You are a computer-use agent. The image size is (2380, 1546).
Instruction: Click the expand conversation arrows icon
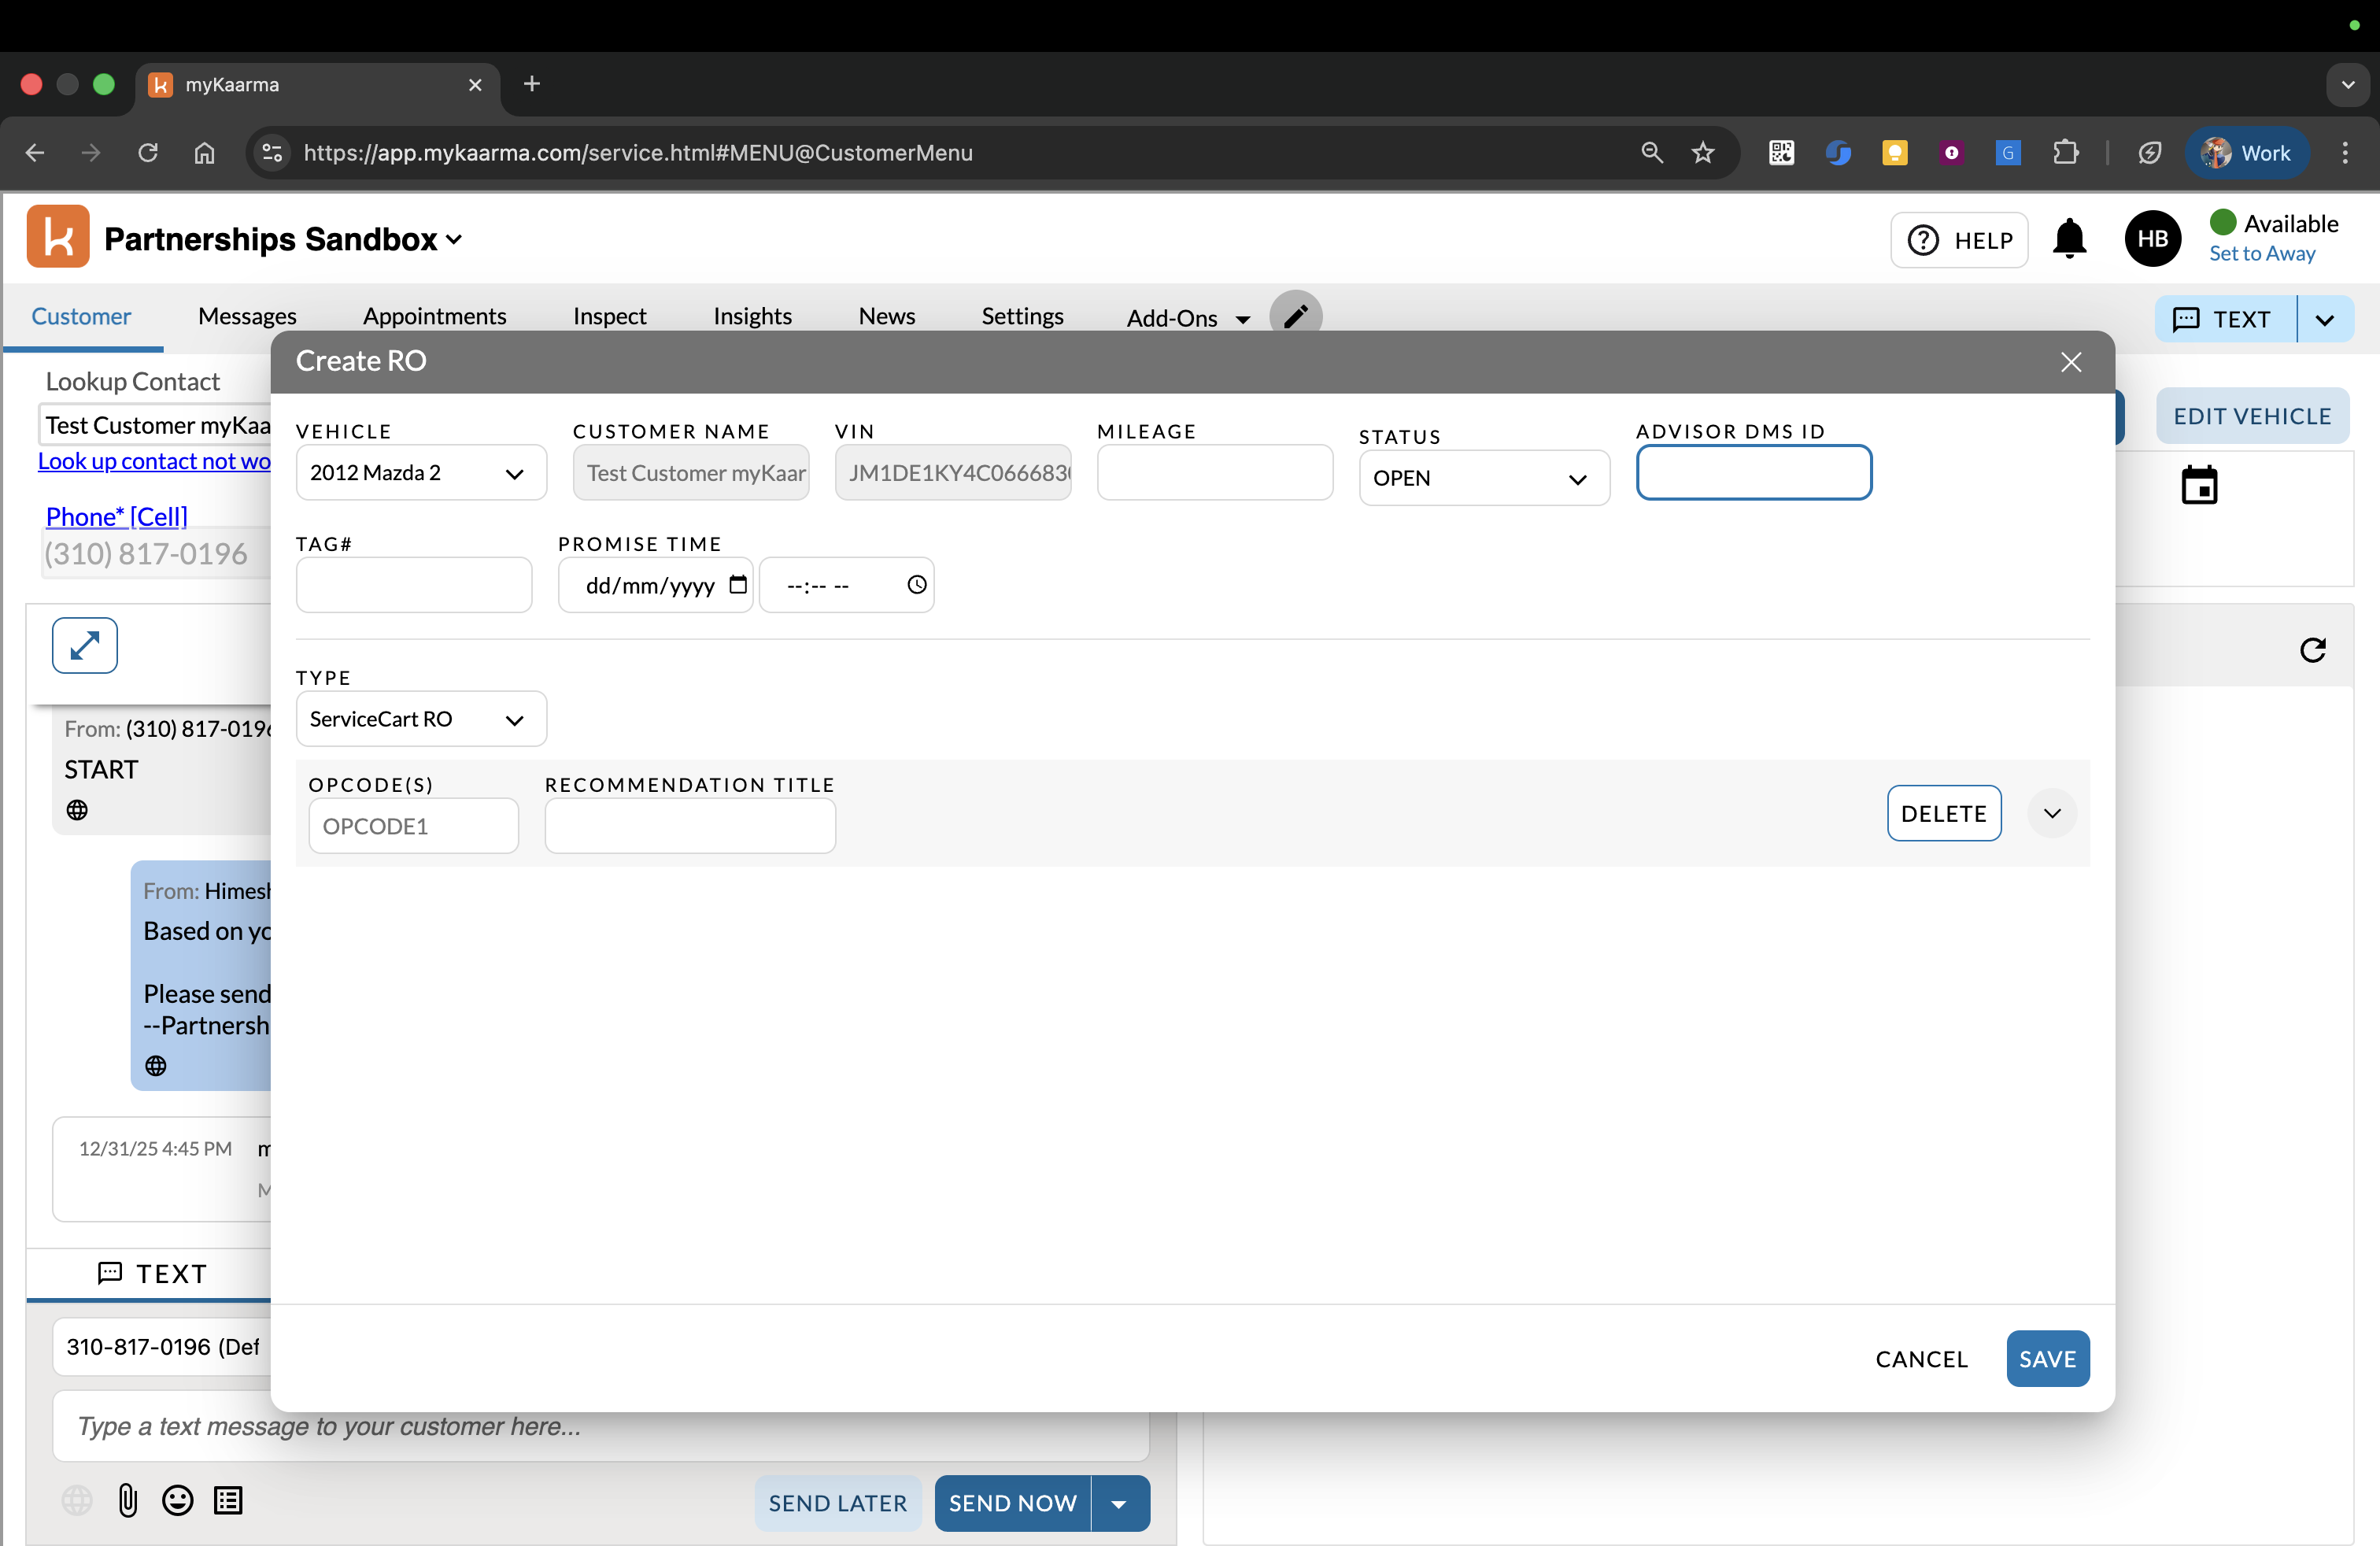pyautogui.click(x=85, y=645)
